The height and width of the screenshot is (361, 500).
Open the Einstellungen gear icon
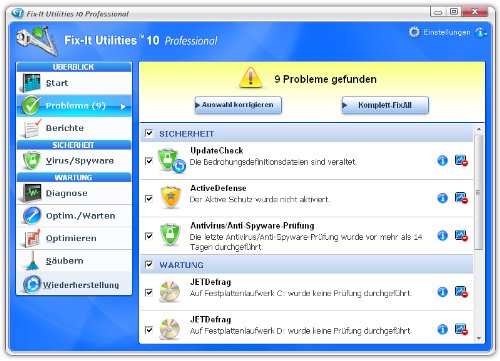click(x=414, y=32)
